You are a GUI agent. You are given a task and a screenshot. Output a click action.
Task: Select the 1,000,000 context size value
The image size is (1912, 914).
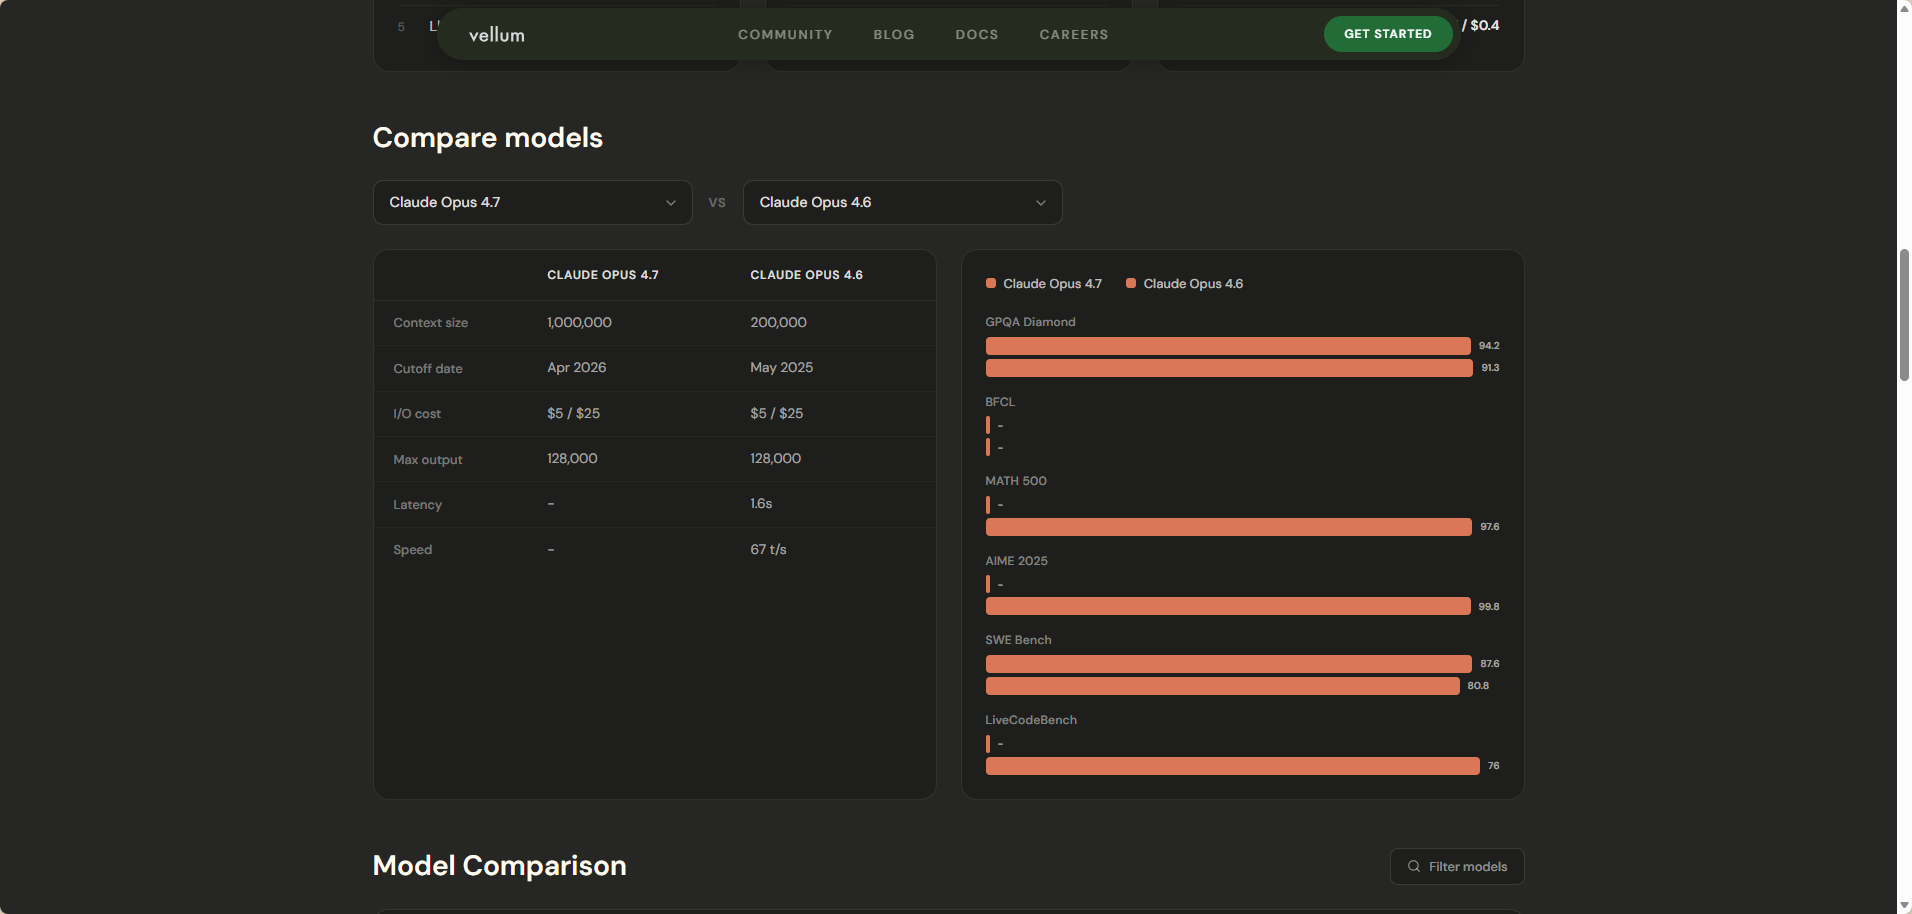point(579,322)
